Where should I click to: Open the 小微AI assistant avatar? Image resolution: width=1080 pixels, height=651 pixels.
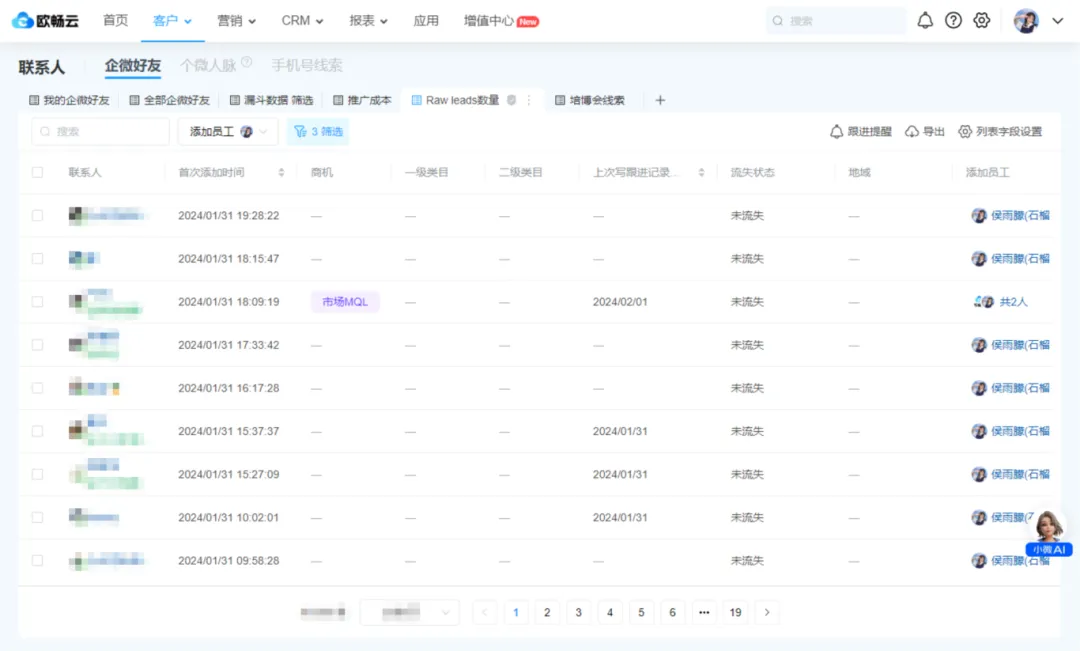1049,529
